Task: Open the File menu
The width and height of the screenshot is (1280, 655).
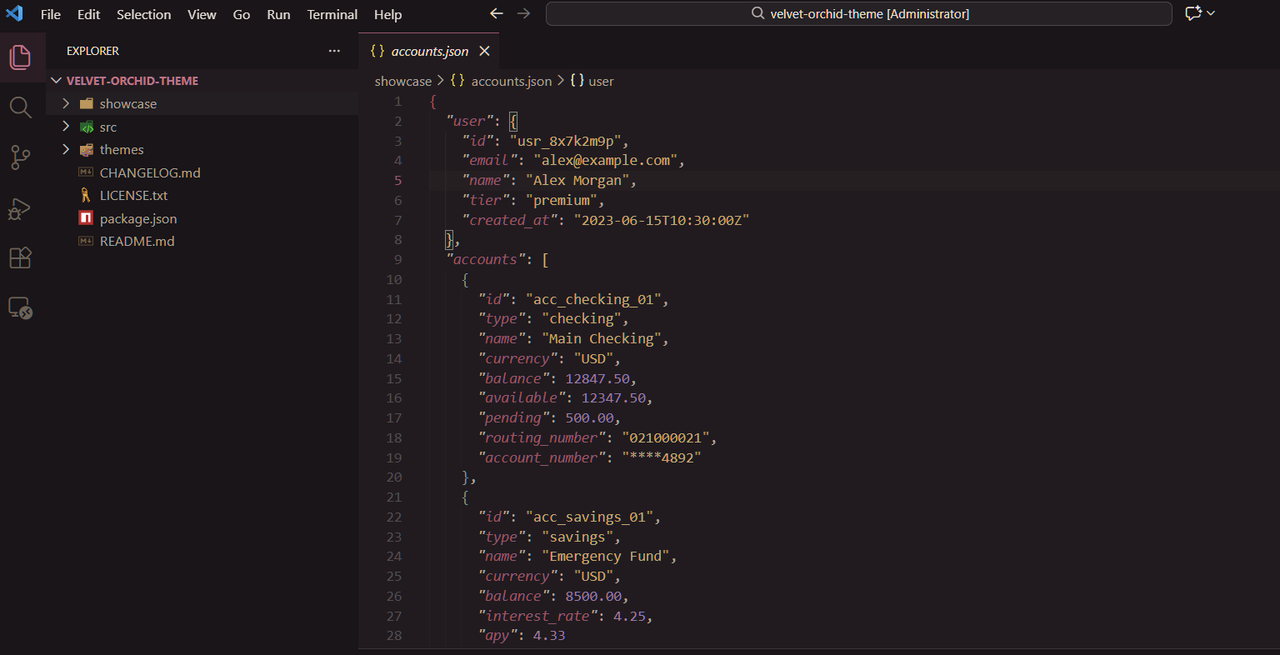Action: coord(51,14)
